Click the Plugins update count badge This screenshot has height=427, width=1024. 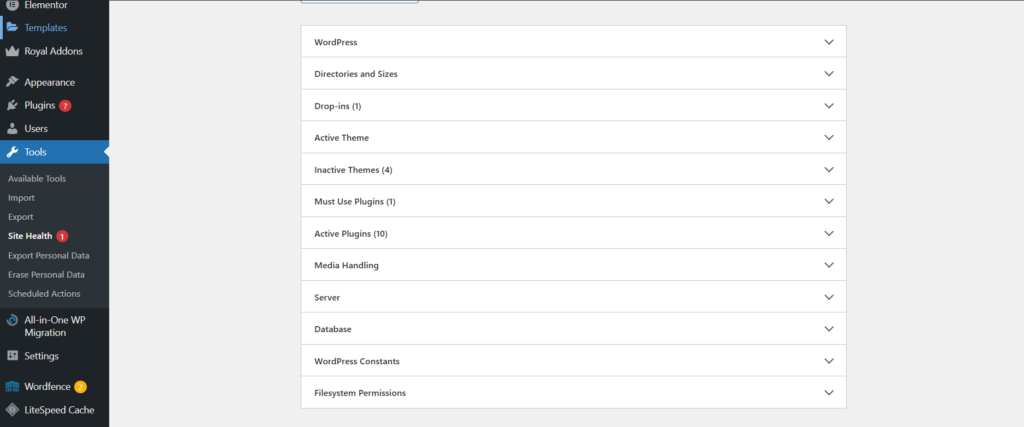point(65,106)
